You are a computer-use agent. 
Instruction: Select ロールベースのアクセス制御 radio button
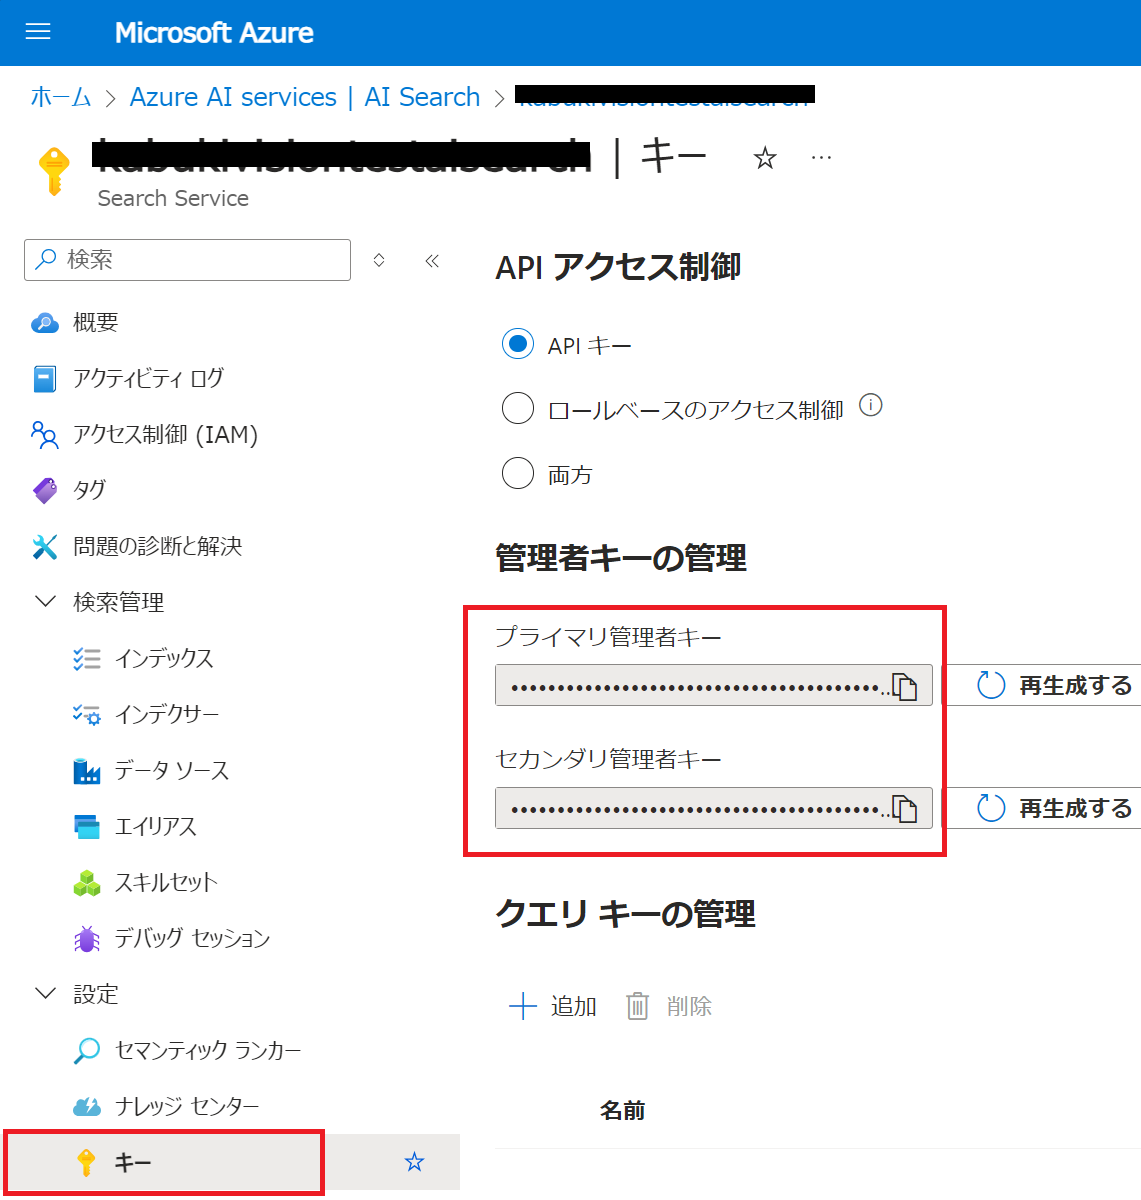click(x=518, y=408)
